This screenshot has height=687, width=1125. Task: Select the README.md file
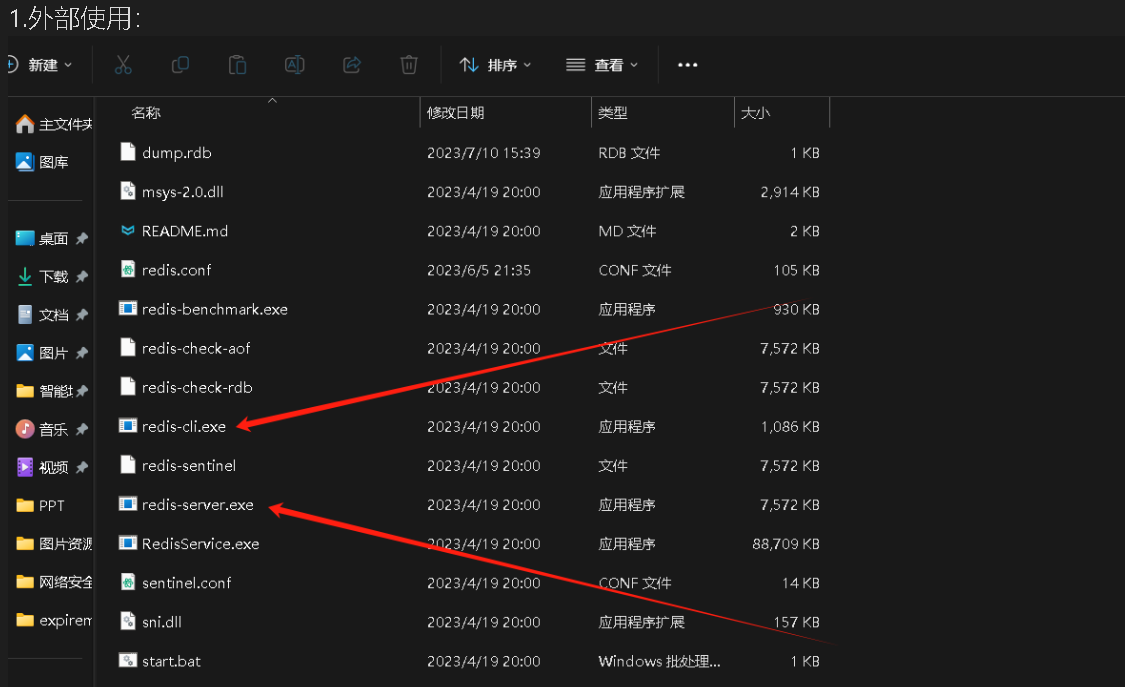184,231
